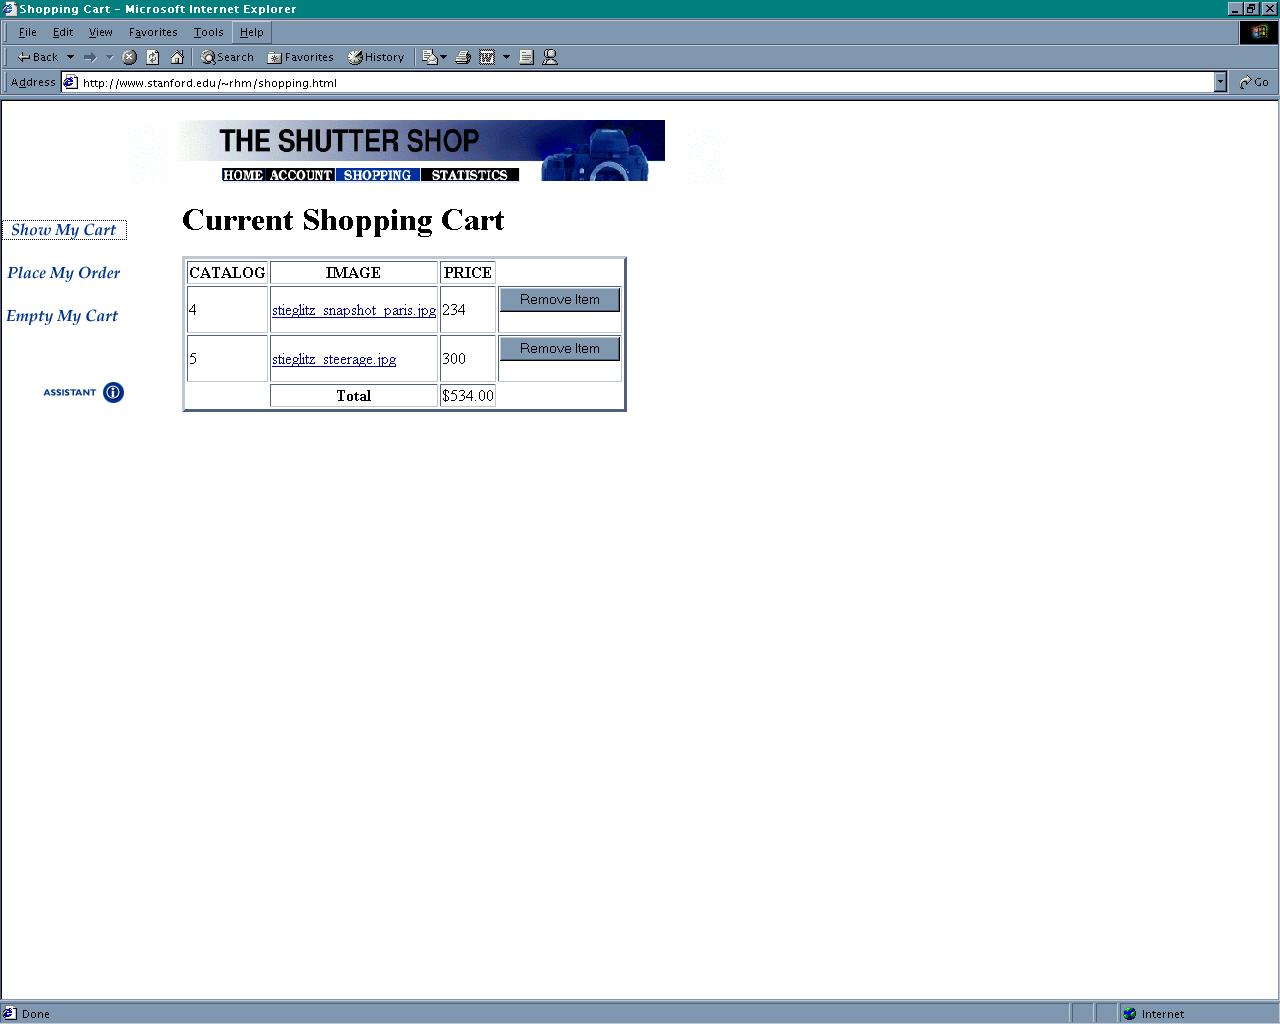
Task: Open the Favorites menu in menu bar
Action: coord(153,32)
